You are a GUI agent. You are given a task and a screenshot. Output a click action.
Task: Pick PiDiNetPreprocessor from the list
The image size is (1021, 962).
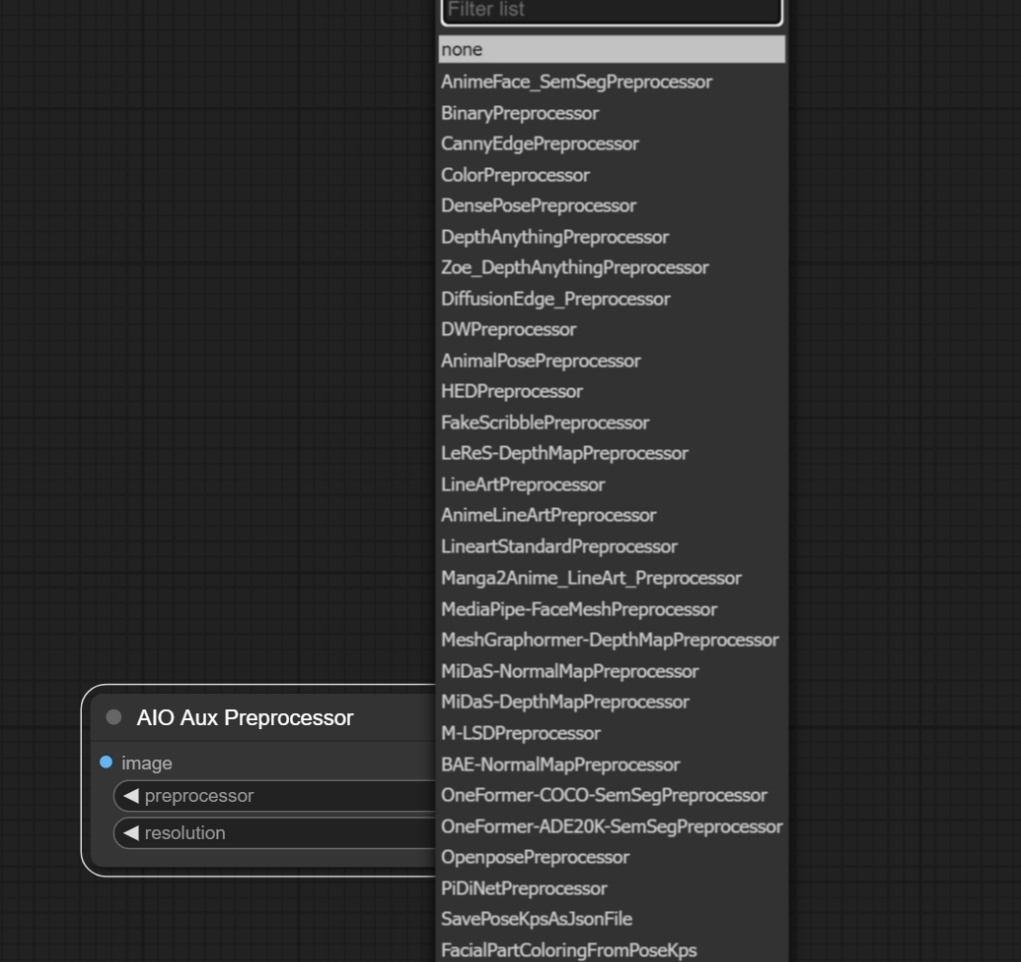(x=524, y=888)
